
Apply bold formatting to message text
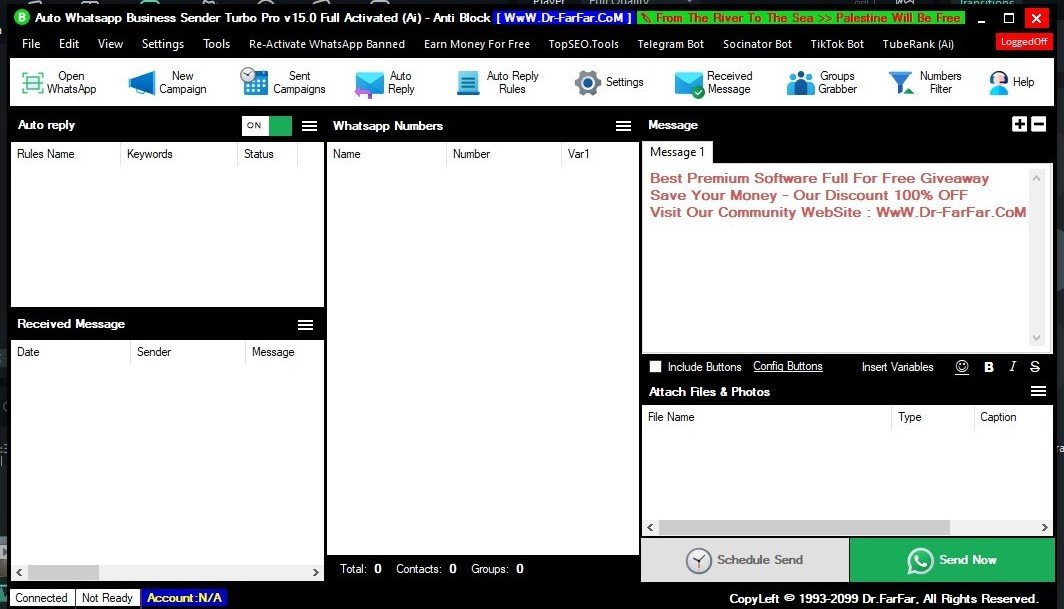989,367
